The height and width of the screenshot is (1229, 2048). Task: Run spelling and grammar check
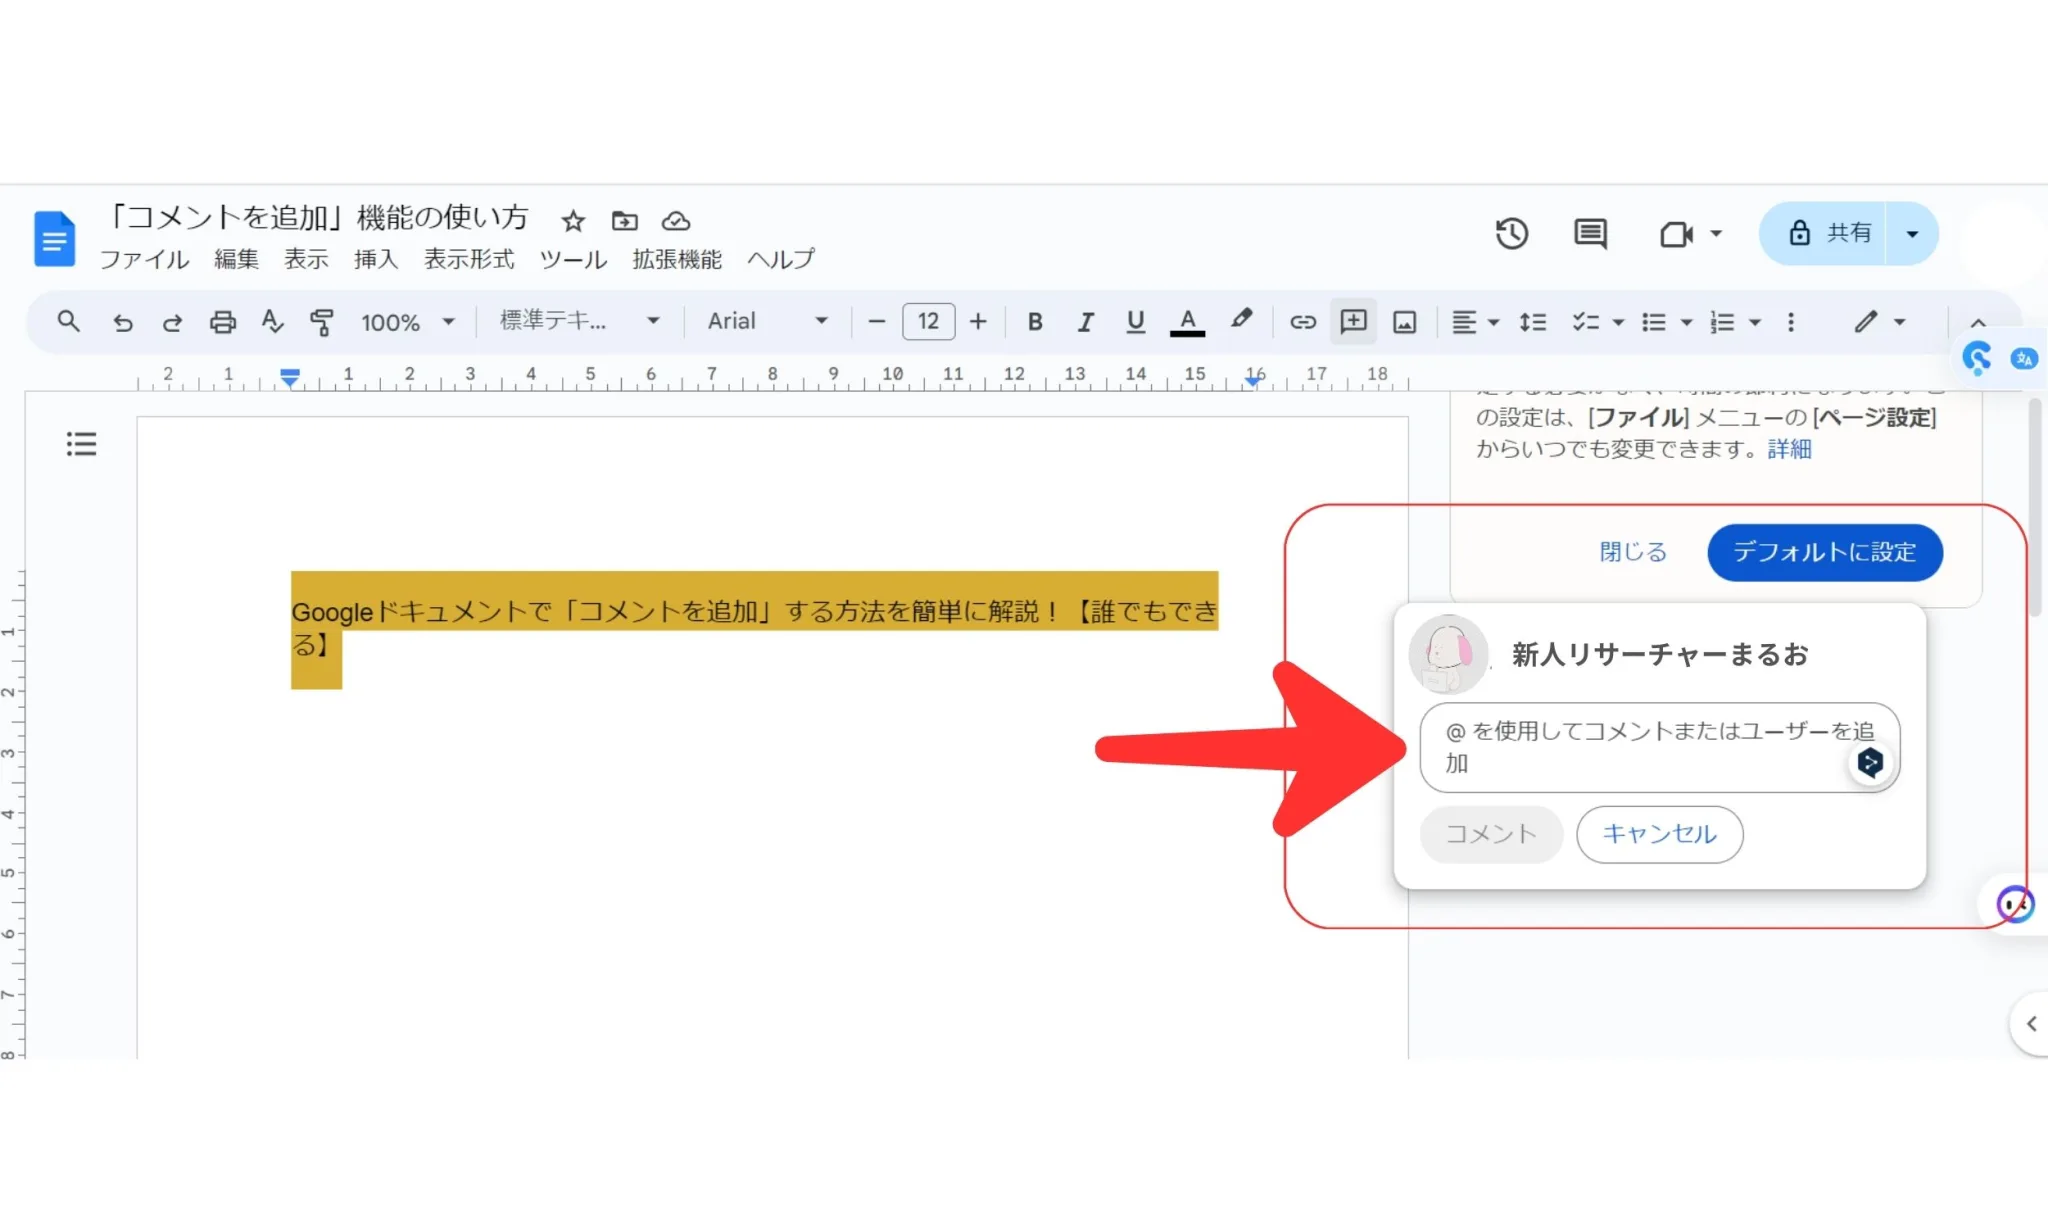pos(272,322)
